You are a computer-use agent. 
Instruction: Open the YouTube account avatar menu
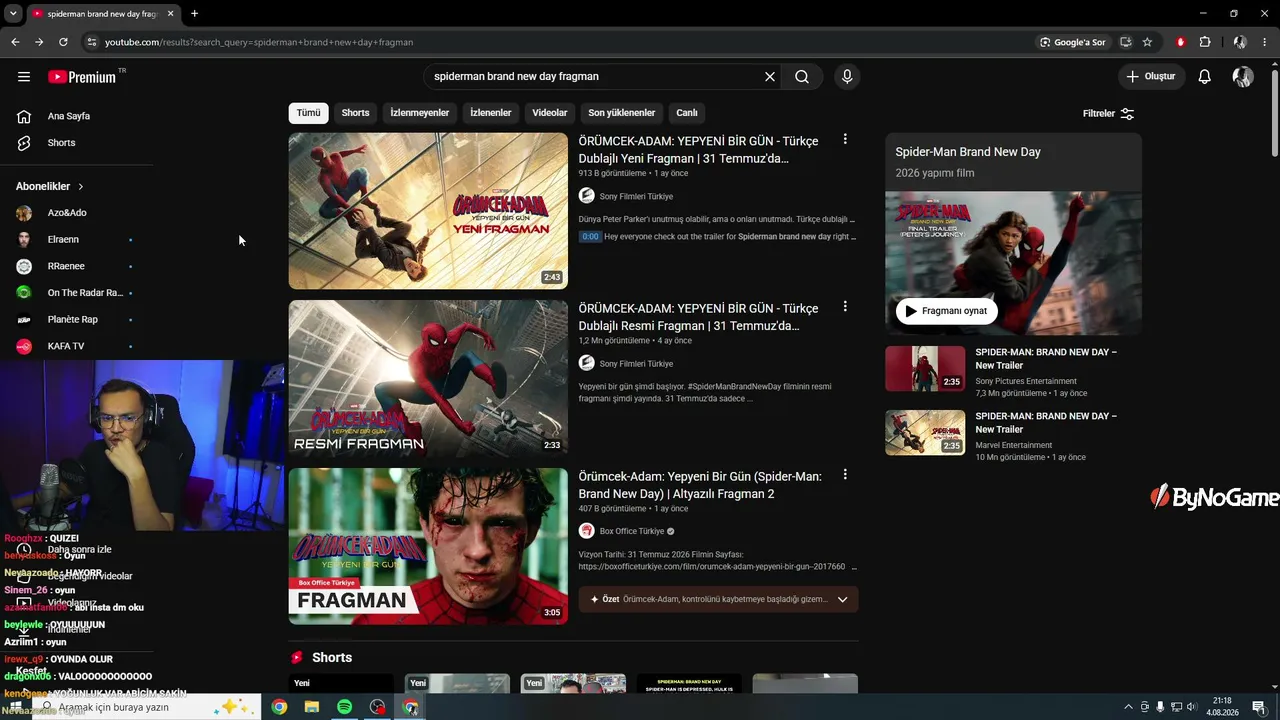1243,76
